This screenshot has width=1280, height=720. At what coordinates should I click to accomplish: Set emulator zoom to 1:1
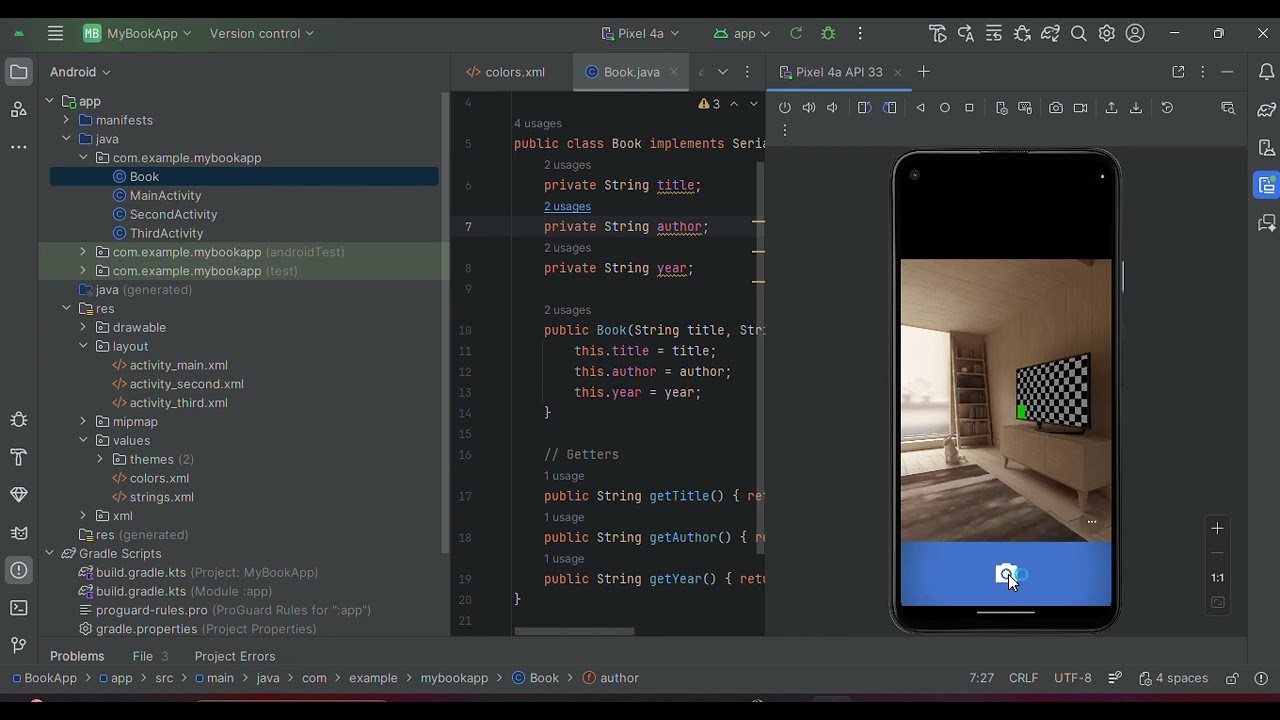pos(1217,577)
